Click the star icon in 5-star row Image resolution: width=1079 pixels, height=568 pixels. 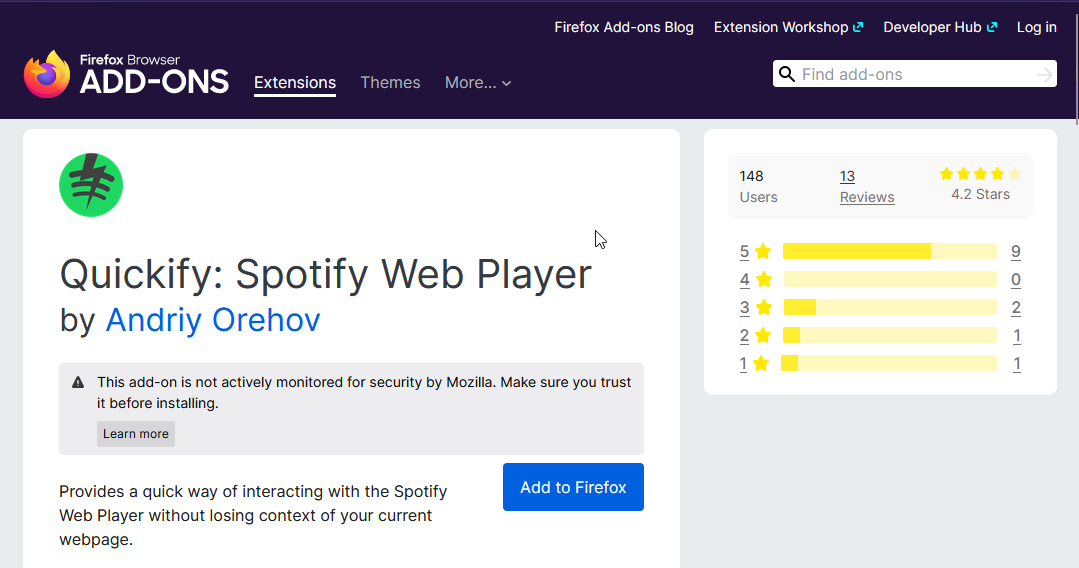click(x=763, y=251)
